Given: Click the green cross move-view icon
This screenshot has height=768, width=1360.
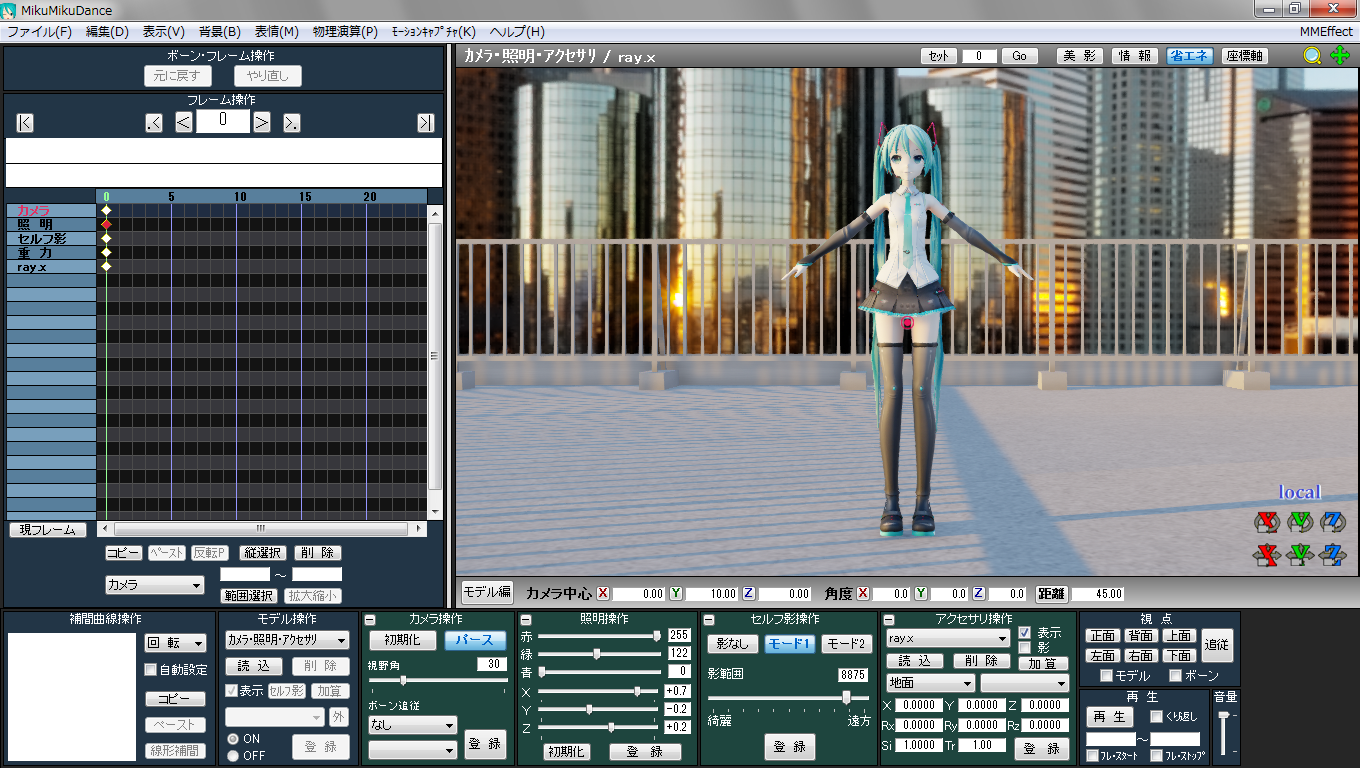Looking at the screenshot, I should pyautogui.click(x=1340, y=55).
